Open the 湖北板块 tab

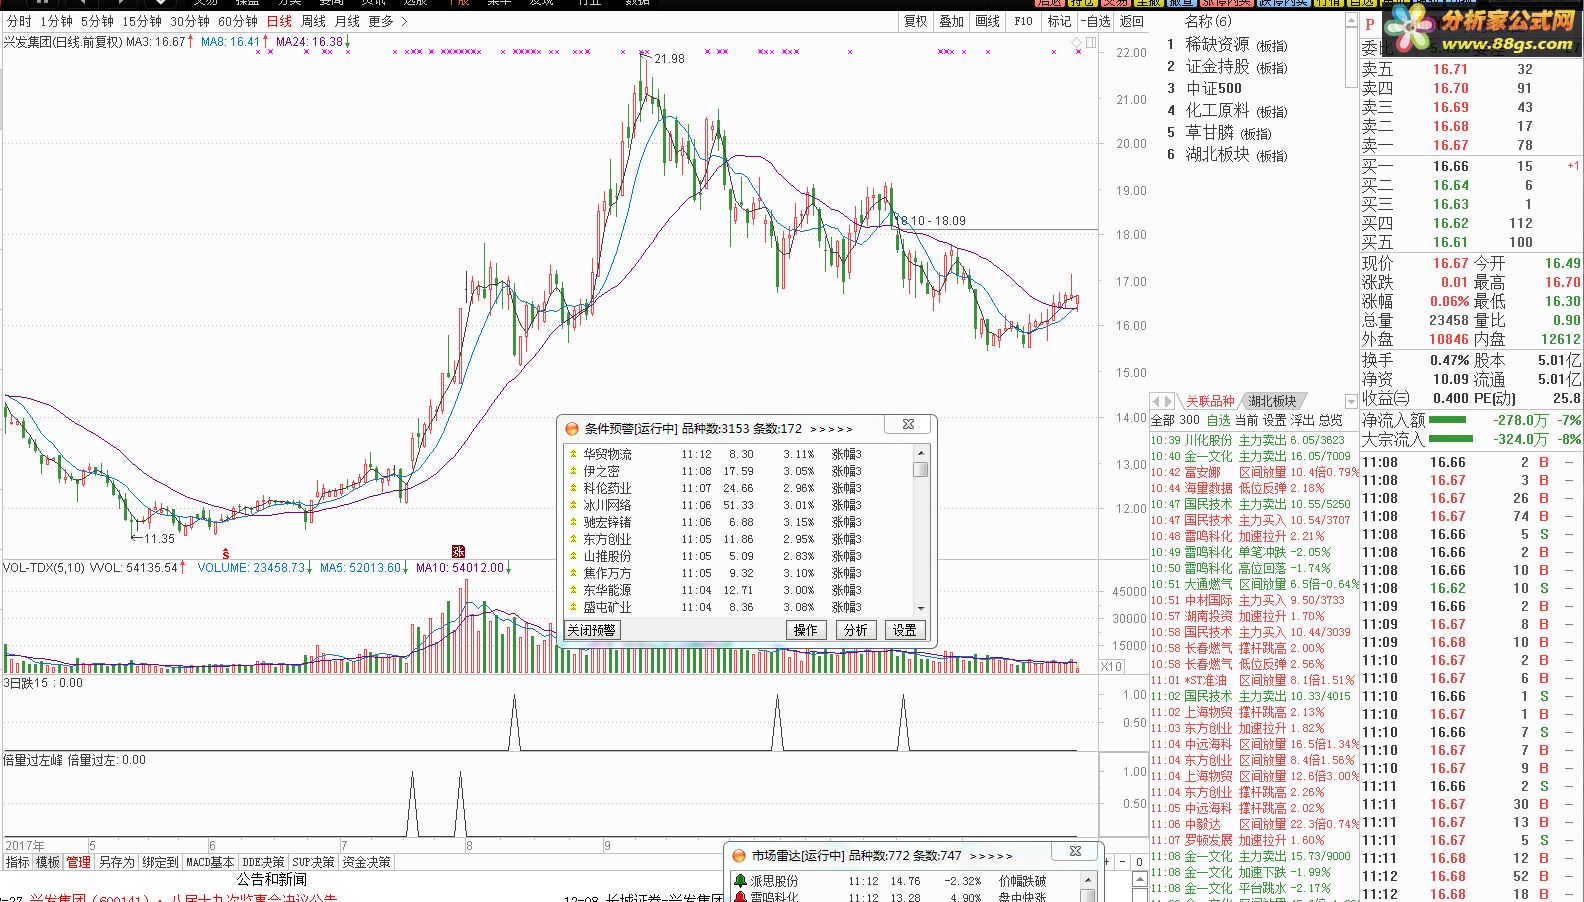[1272, 401]
